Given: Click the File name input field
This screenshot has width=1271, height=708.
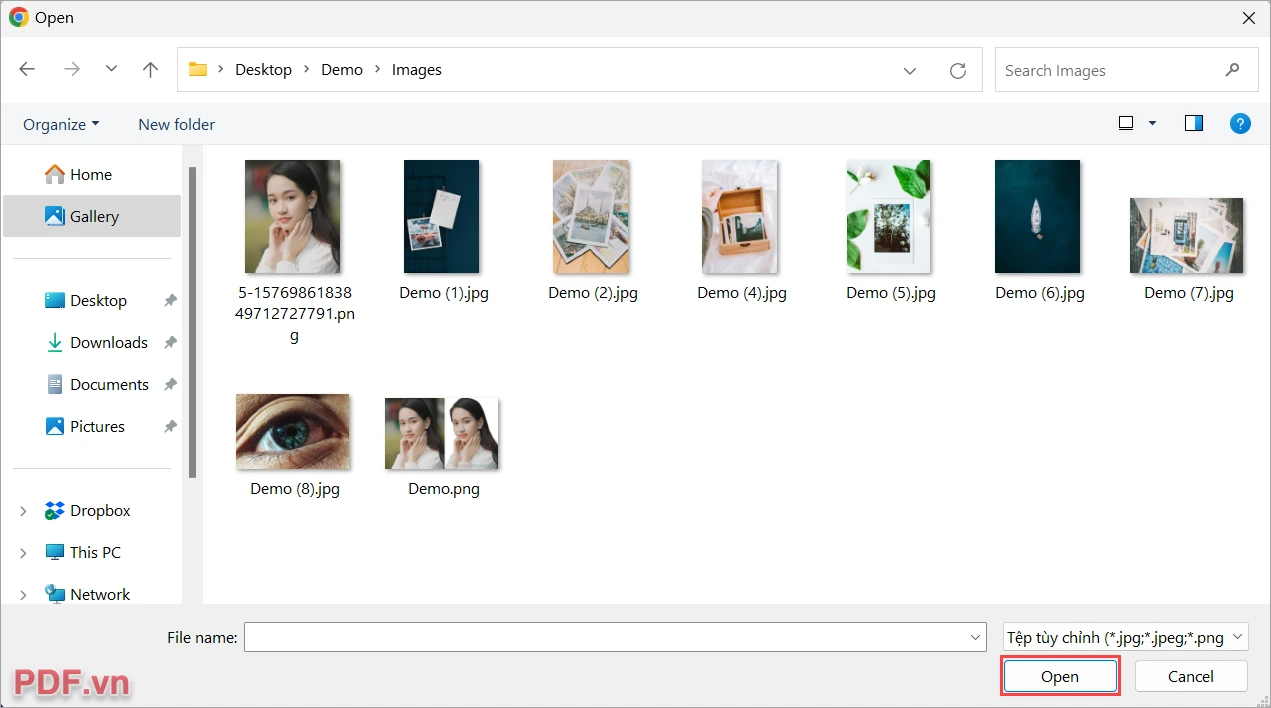Looking at the screenshot, I should [x=615, y=637].
